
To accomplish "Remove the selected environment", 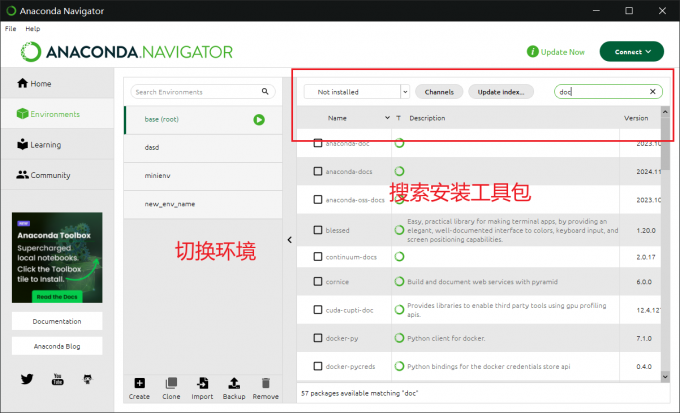I will (x=265, y=388).
